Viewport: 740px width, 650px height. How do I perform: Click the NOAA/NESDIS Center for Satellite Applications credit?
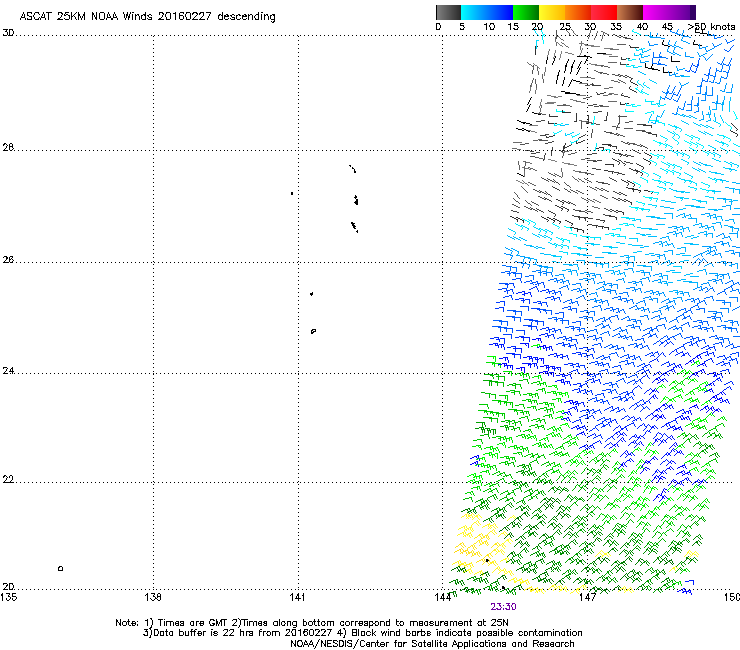(432, 644)
